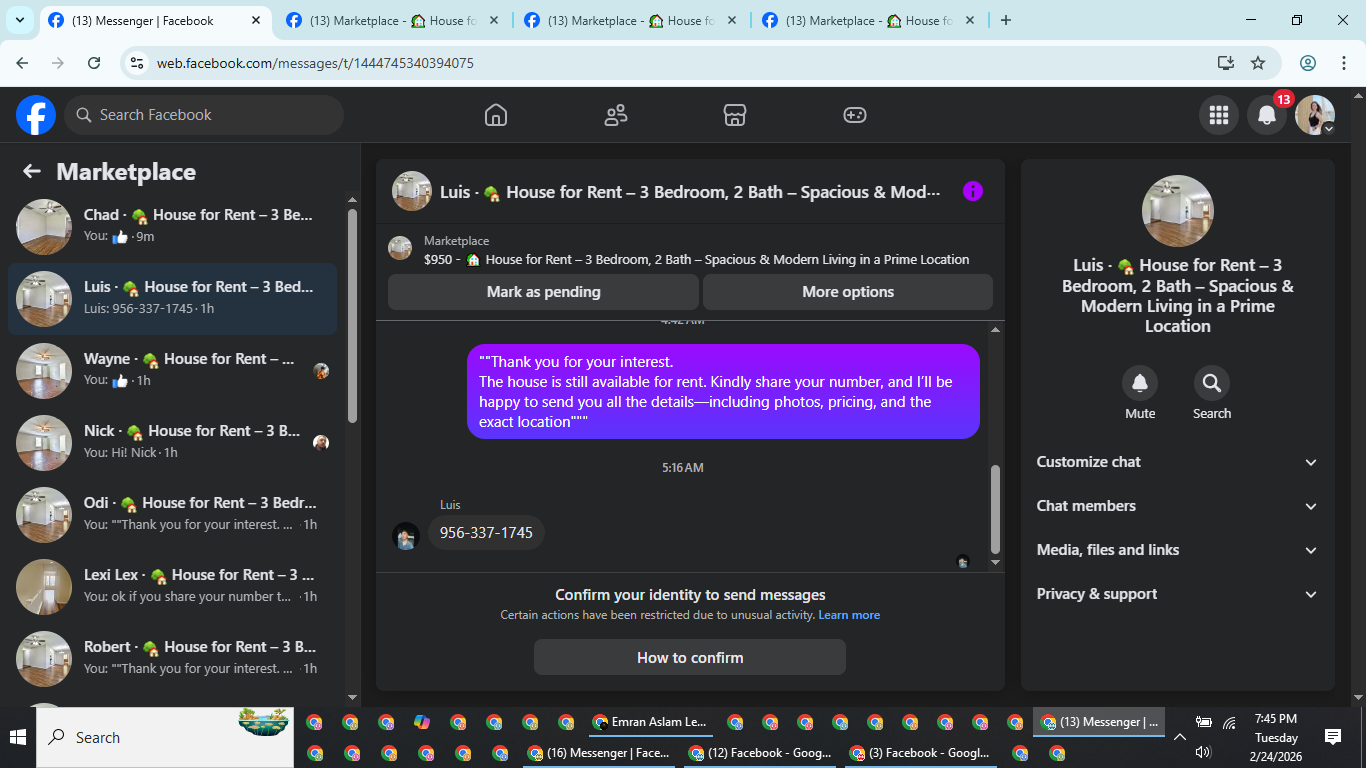The image size is (1366, 768).
Task: Open Nick conversation in list
Action: 173,442
